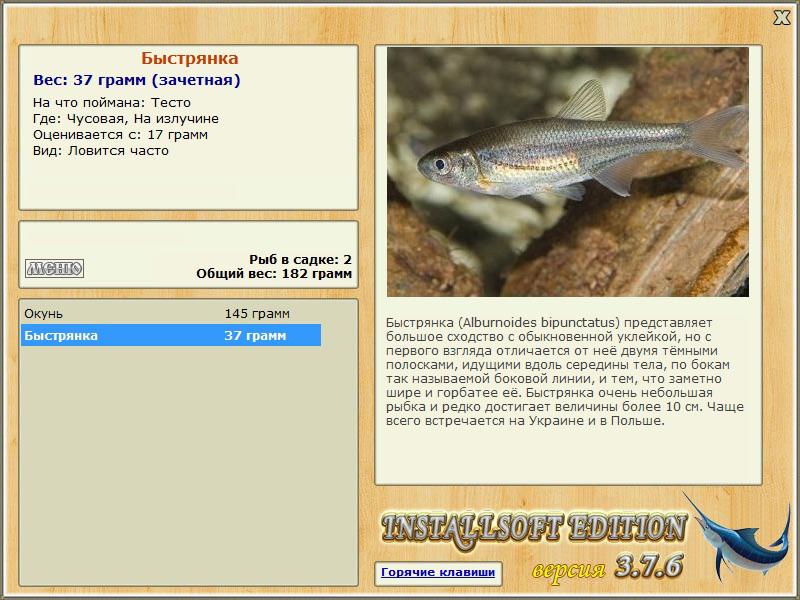800x600 pixels.
Task: Open the Горячие клавиши link
Action: click(x=438, y=572)
